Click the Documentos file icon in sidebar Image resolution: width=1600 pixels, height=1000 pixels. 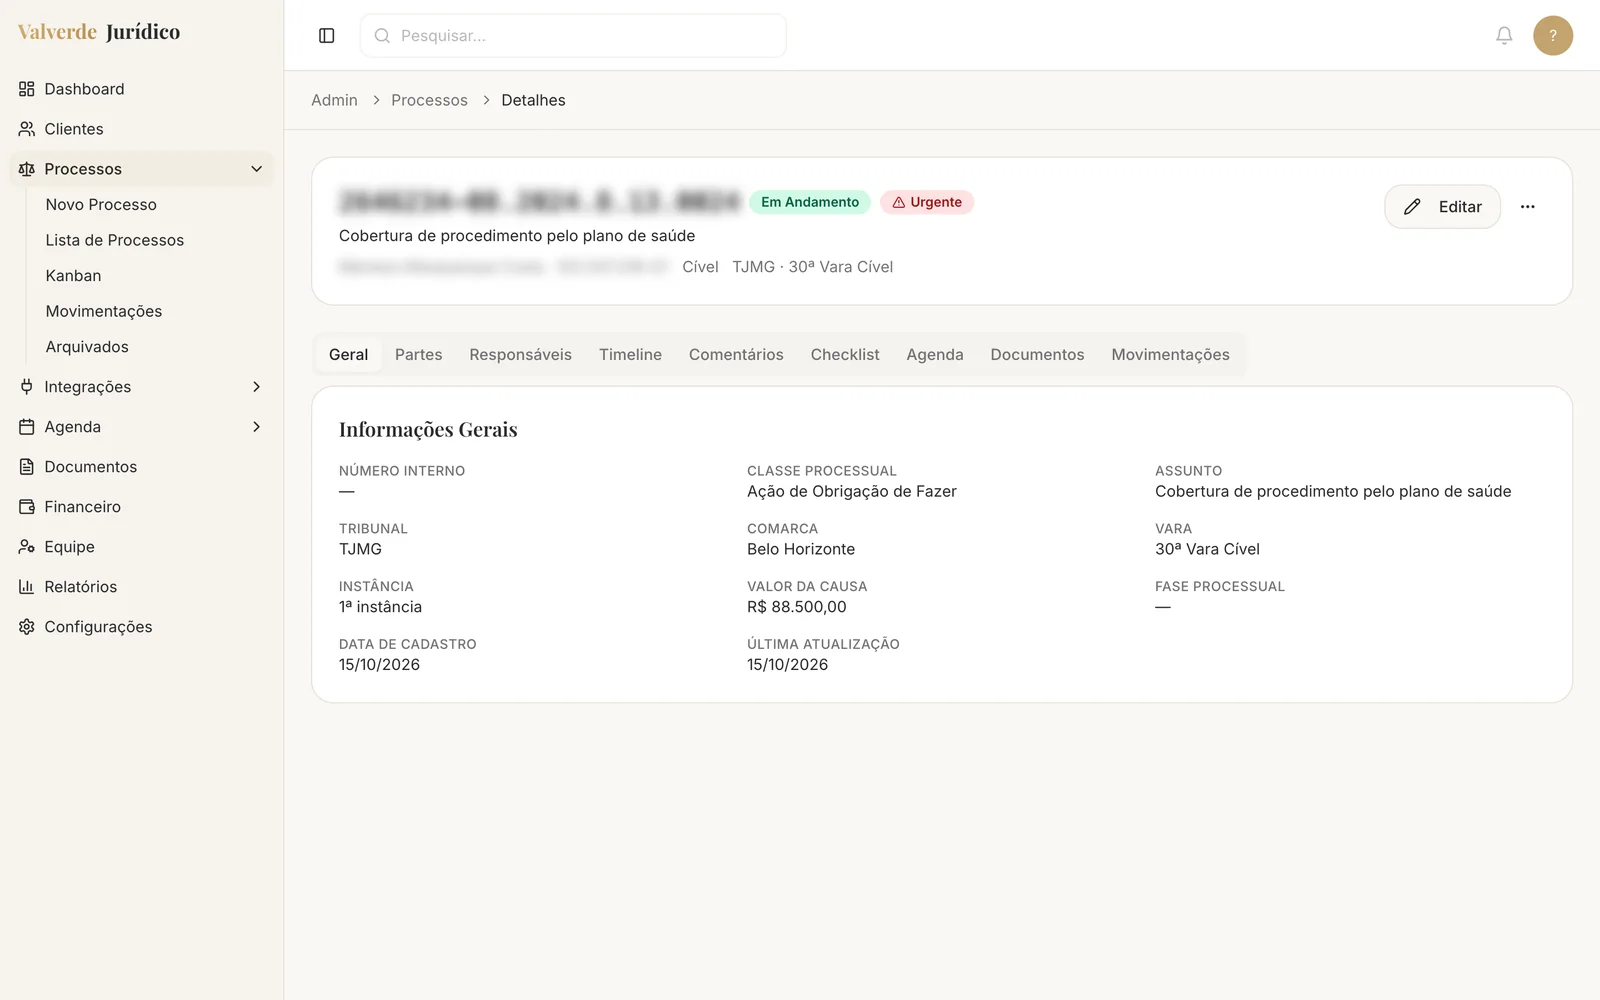pyautogui.click(x=27, y=467)
